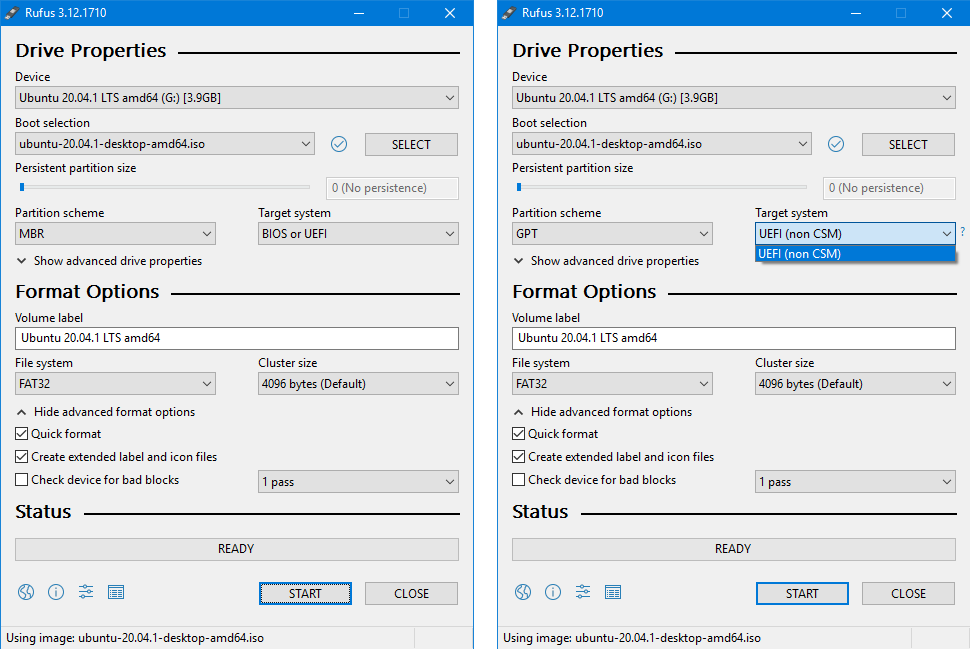Image resolution: width=970 pixels, height=650 pixels.
Task: Open settings sliders icon in right Rufus window
Action: tap(583, 592)
